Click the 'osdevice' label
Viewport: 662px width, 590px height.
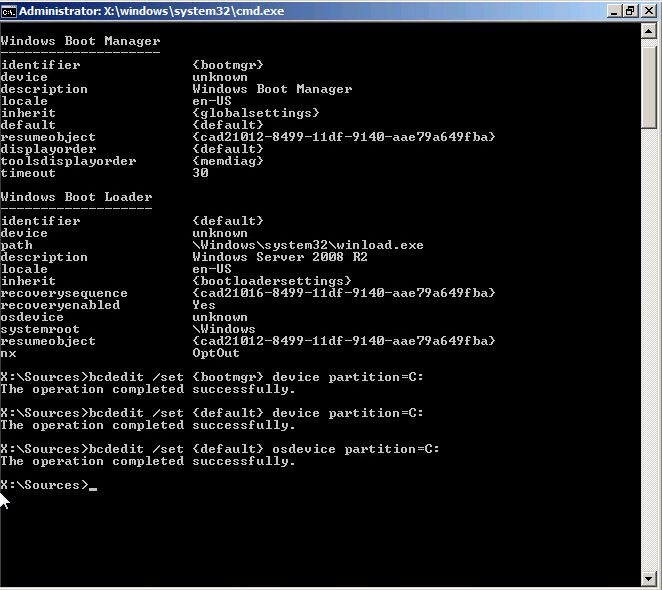32,317
